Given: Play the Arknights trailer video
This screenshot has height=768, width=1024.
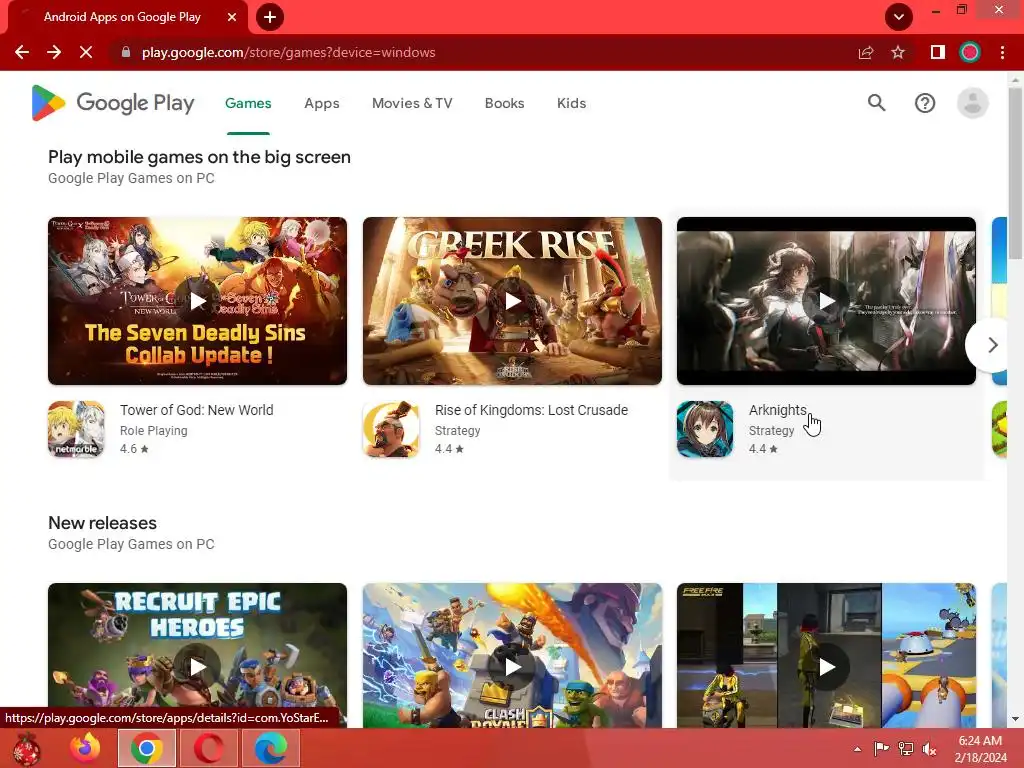Looking at the screenshot, I should [x=827, y=301].
